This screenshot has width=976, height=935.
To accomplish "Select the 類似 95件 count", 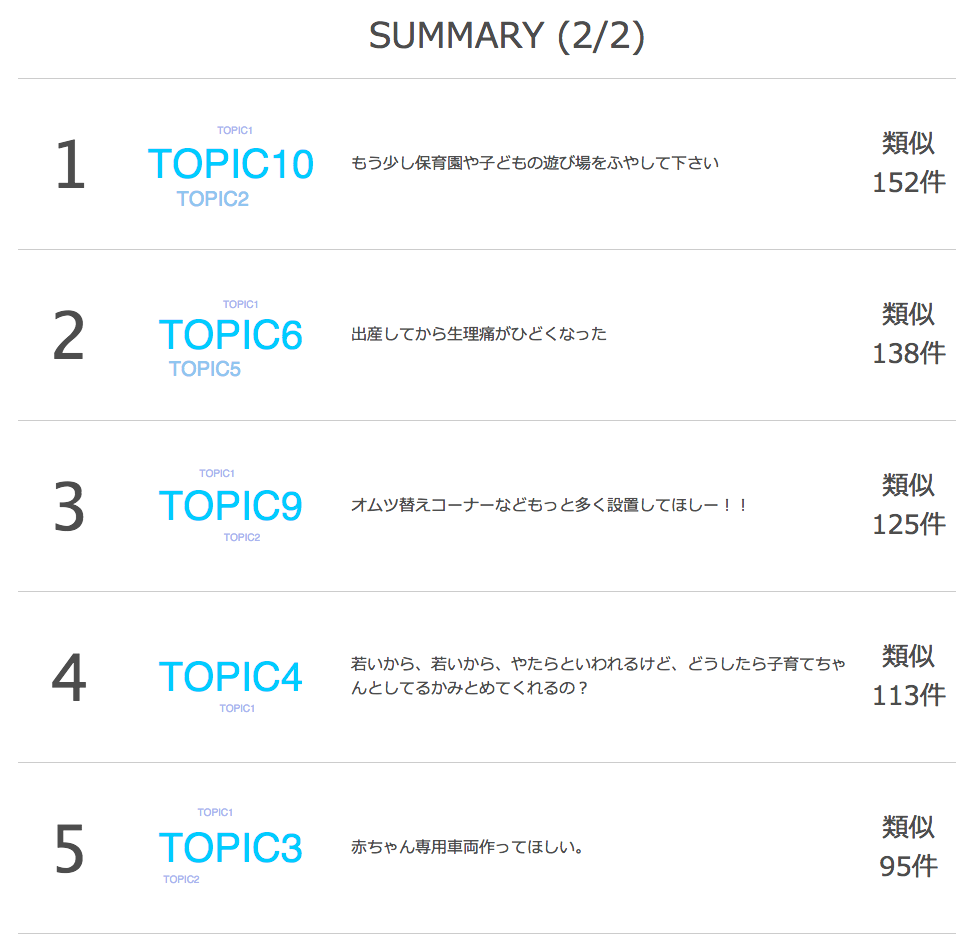I will (x=908, y=848).
